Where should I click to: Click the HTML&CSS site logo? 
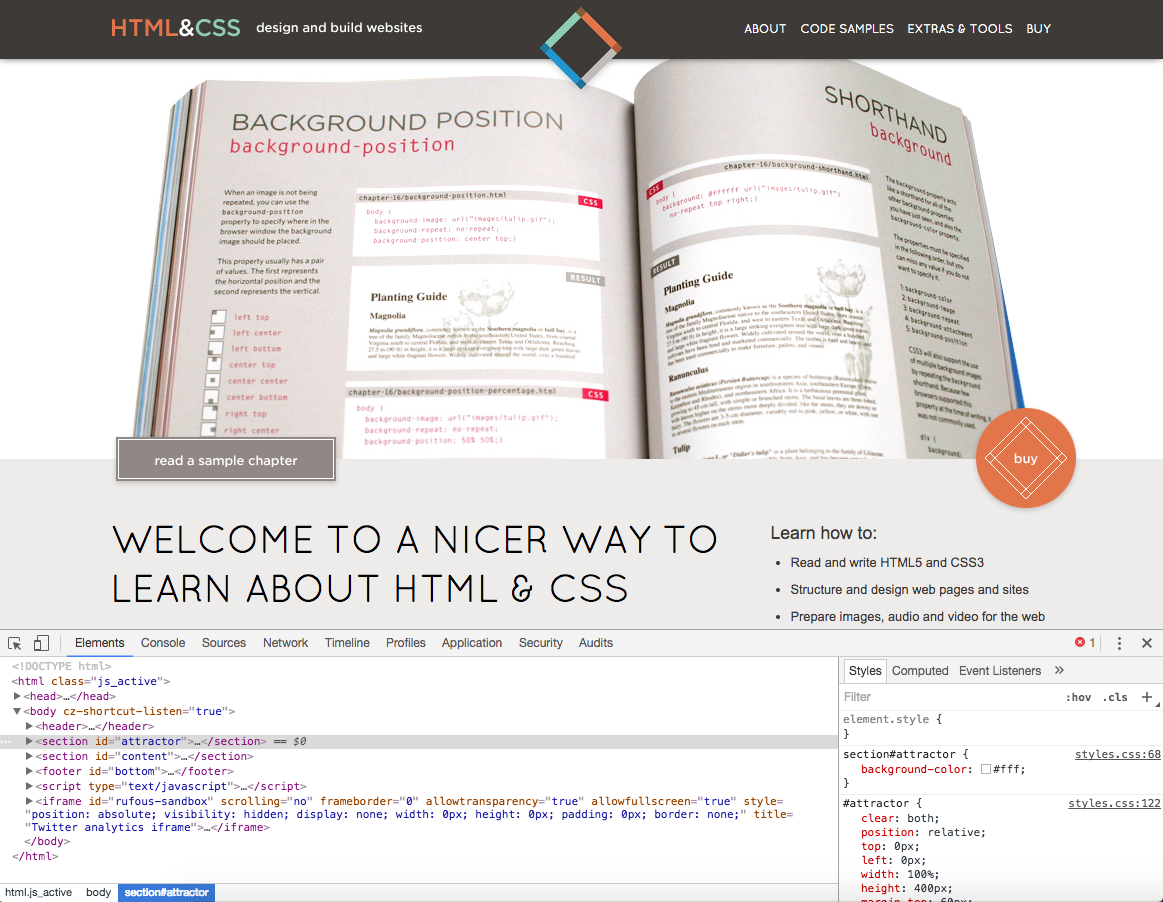click(176, 28)
